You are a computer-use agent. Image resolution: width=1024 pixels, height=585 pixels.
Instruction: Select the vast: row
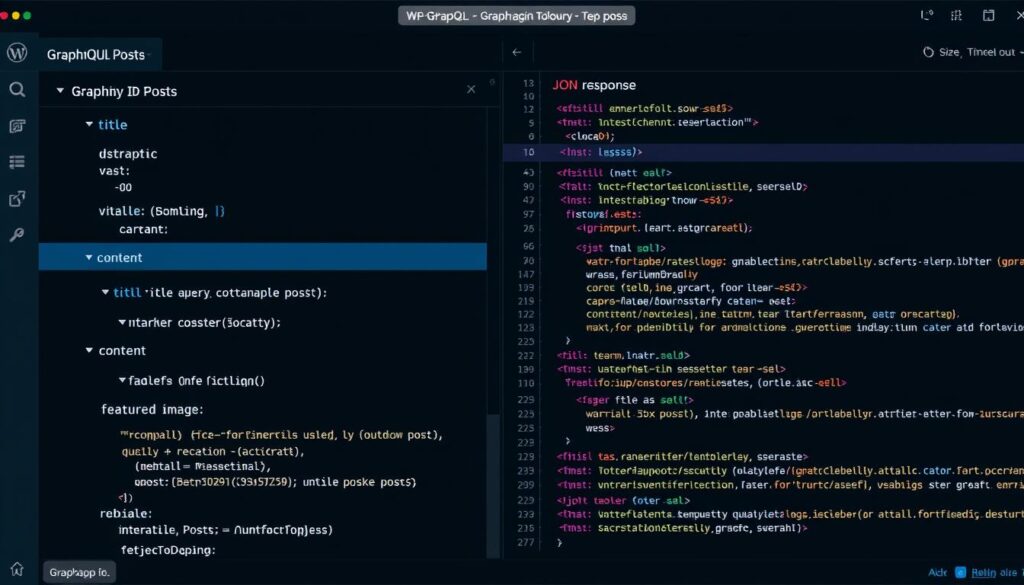[114, 171]
